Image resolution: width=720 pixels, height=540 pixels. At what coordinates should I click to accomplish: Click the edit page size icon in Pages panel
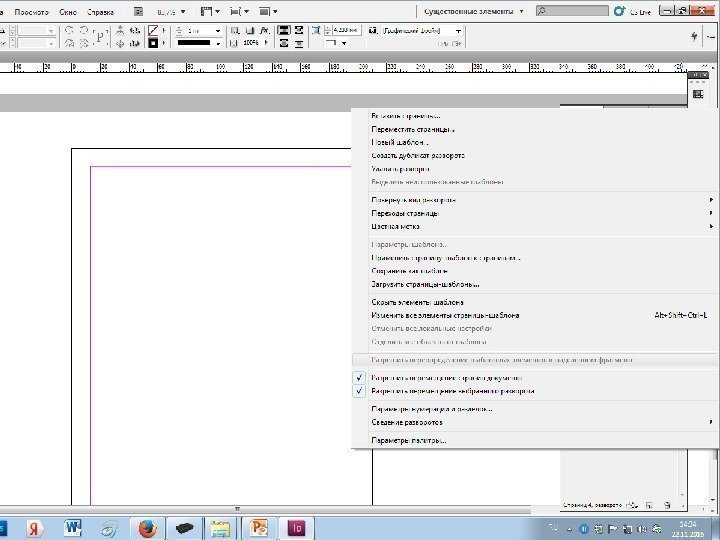click(x=632, y=505)
